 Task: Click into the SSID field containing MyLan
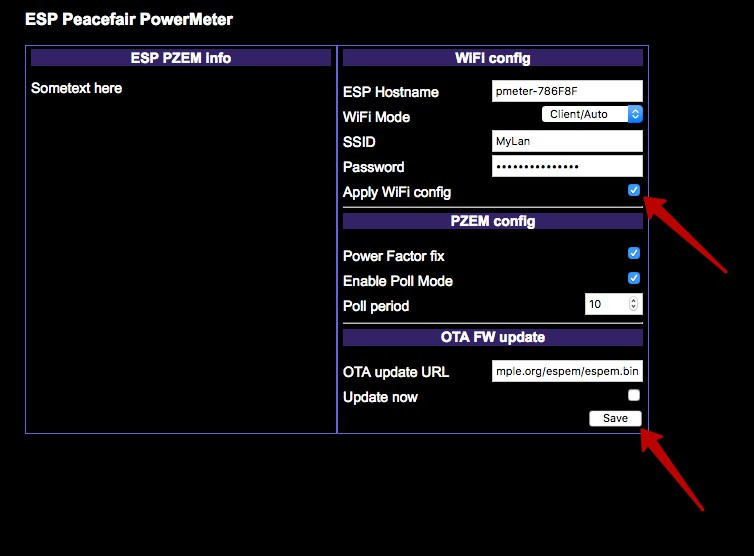pos(567,141)
